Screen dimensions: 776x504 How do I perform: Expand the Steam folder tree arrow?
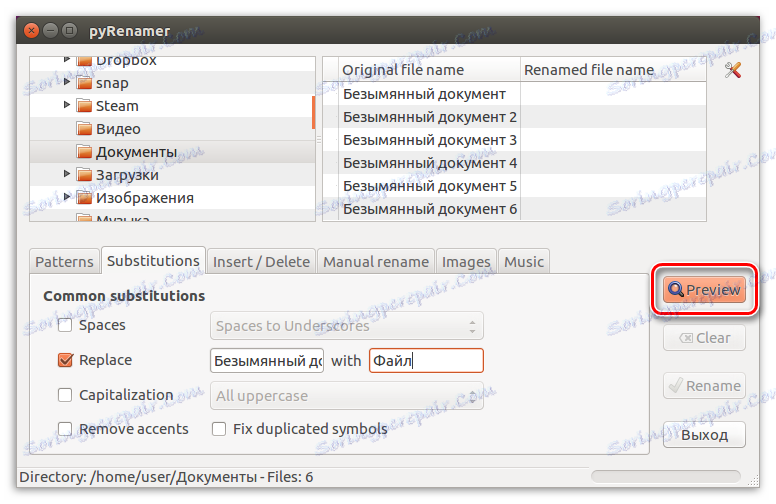click(x=67, y=106)
